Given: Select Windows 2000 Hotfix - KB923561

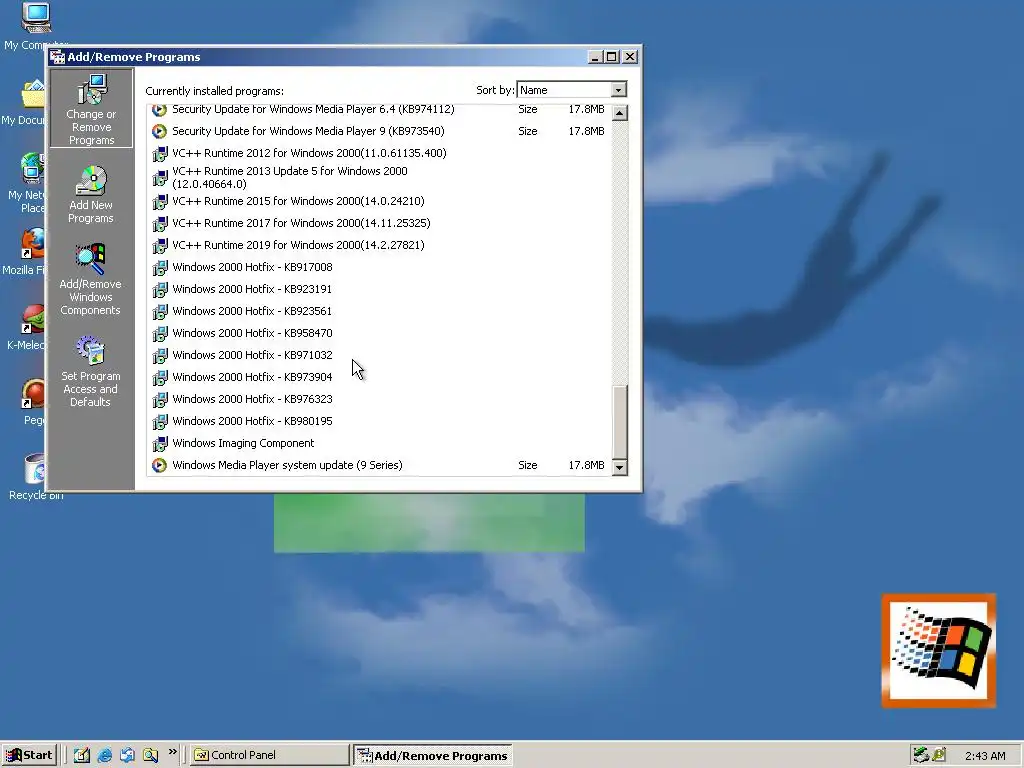Looking at the screenshot, I should point(379,312).
